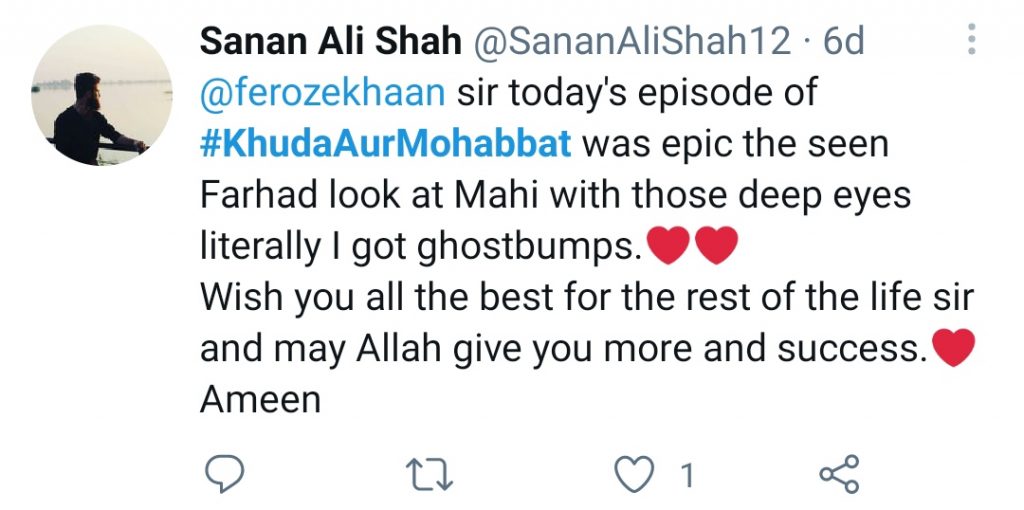Open the #KhudaAurMohabbat hashtag
The image size is (1024, 510).
pyautogui.click(x=385, y=144)
